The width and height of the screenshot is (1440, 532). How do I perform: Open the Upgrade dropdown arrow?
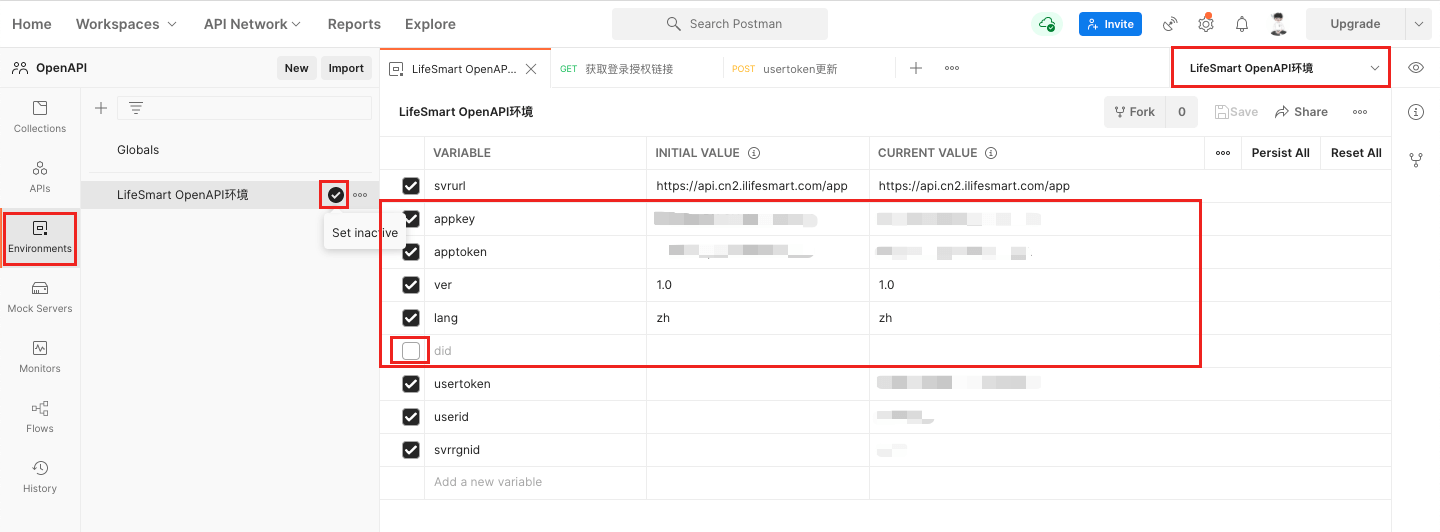1418,24
